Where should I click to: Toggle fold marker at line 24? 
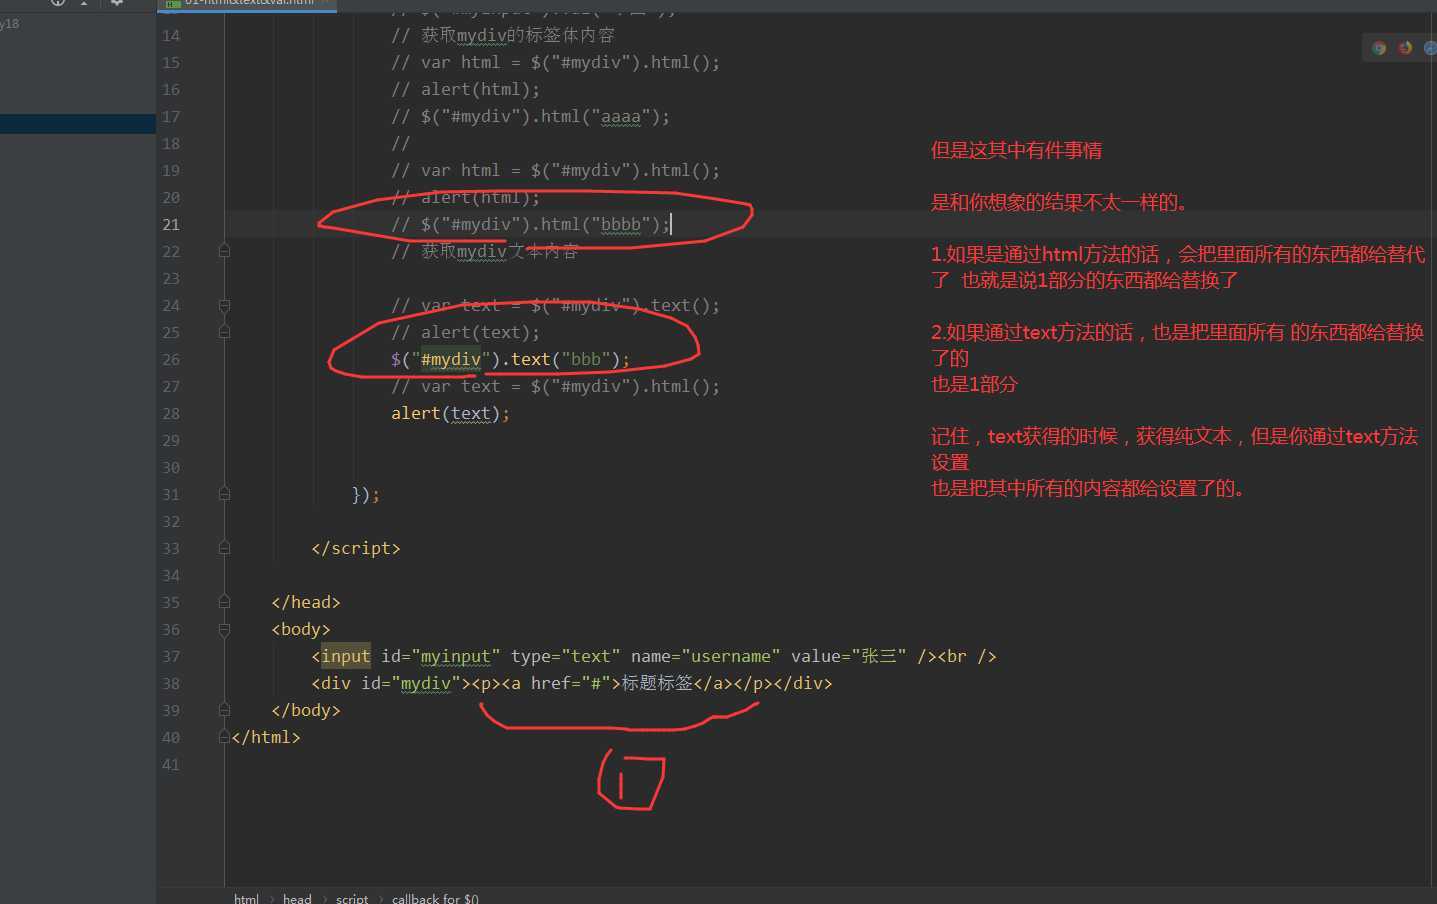[x=224, y=305]
